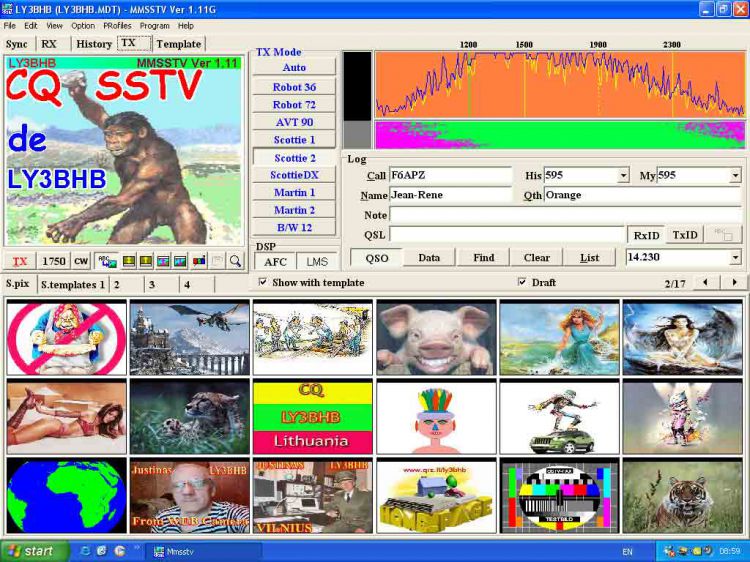Select the CQ LY3BHB Lithuania thumbnail
The height and width of the screenshot is (562, 750).
click(x=313, y=417)
